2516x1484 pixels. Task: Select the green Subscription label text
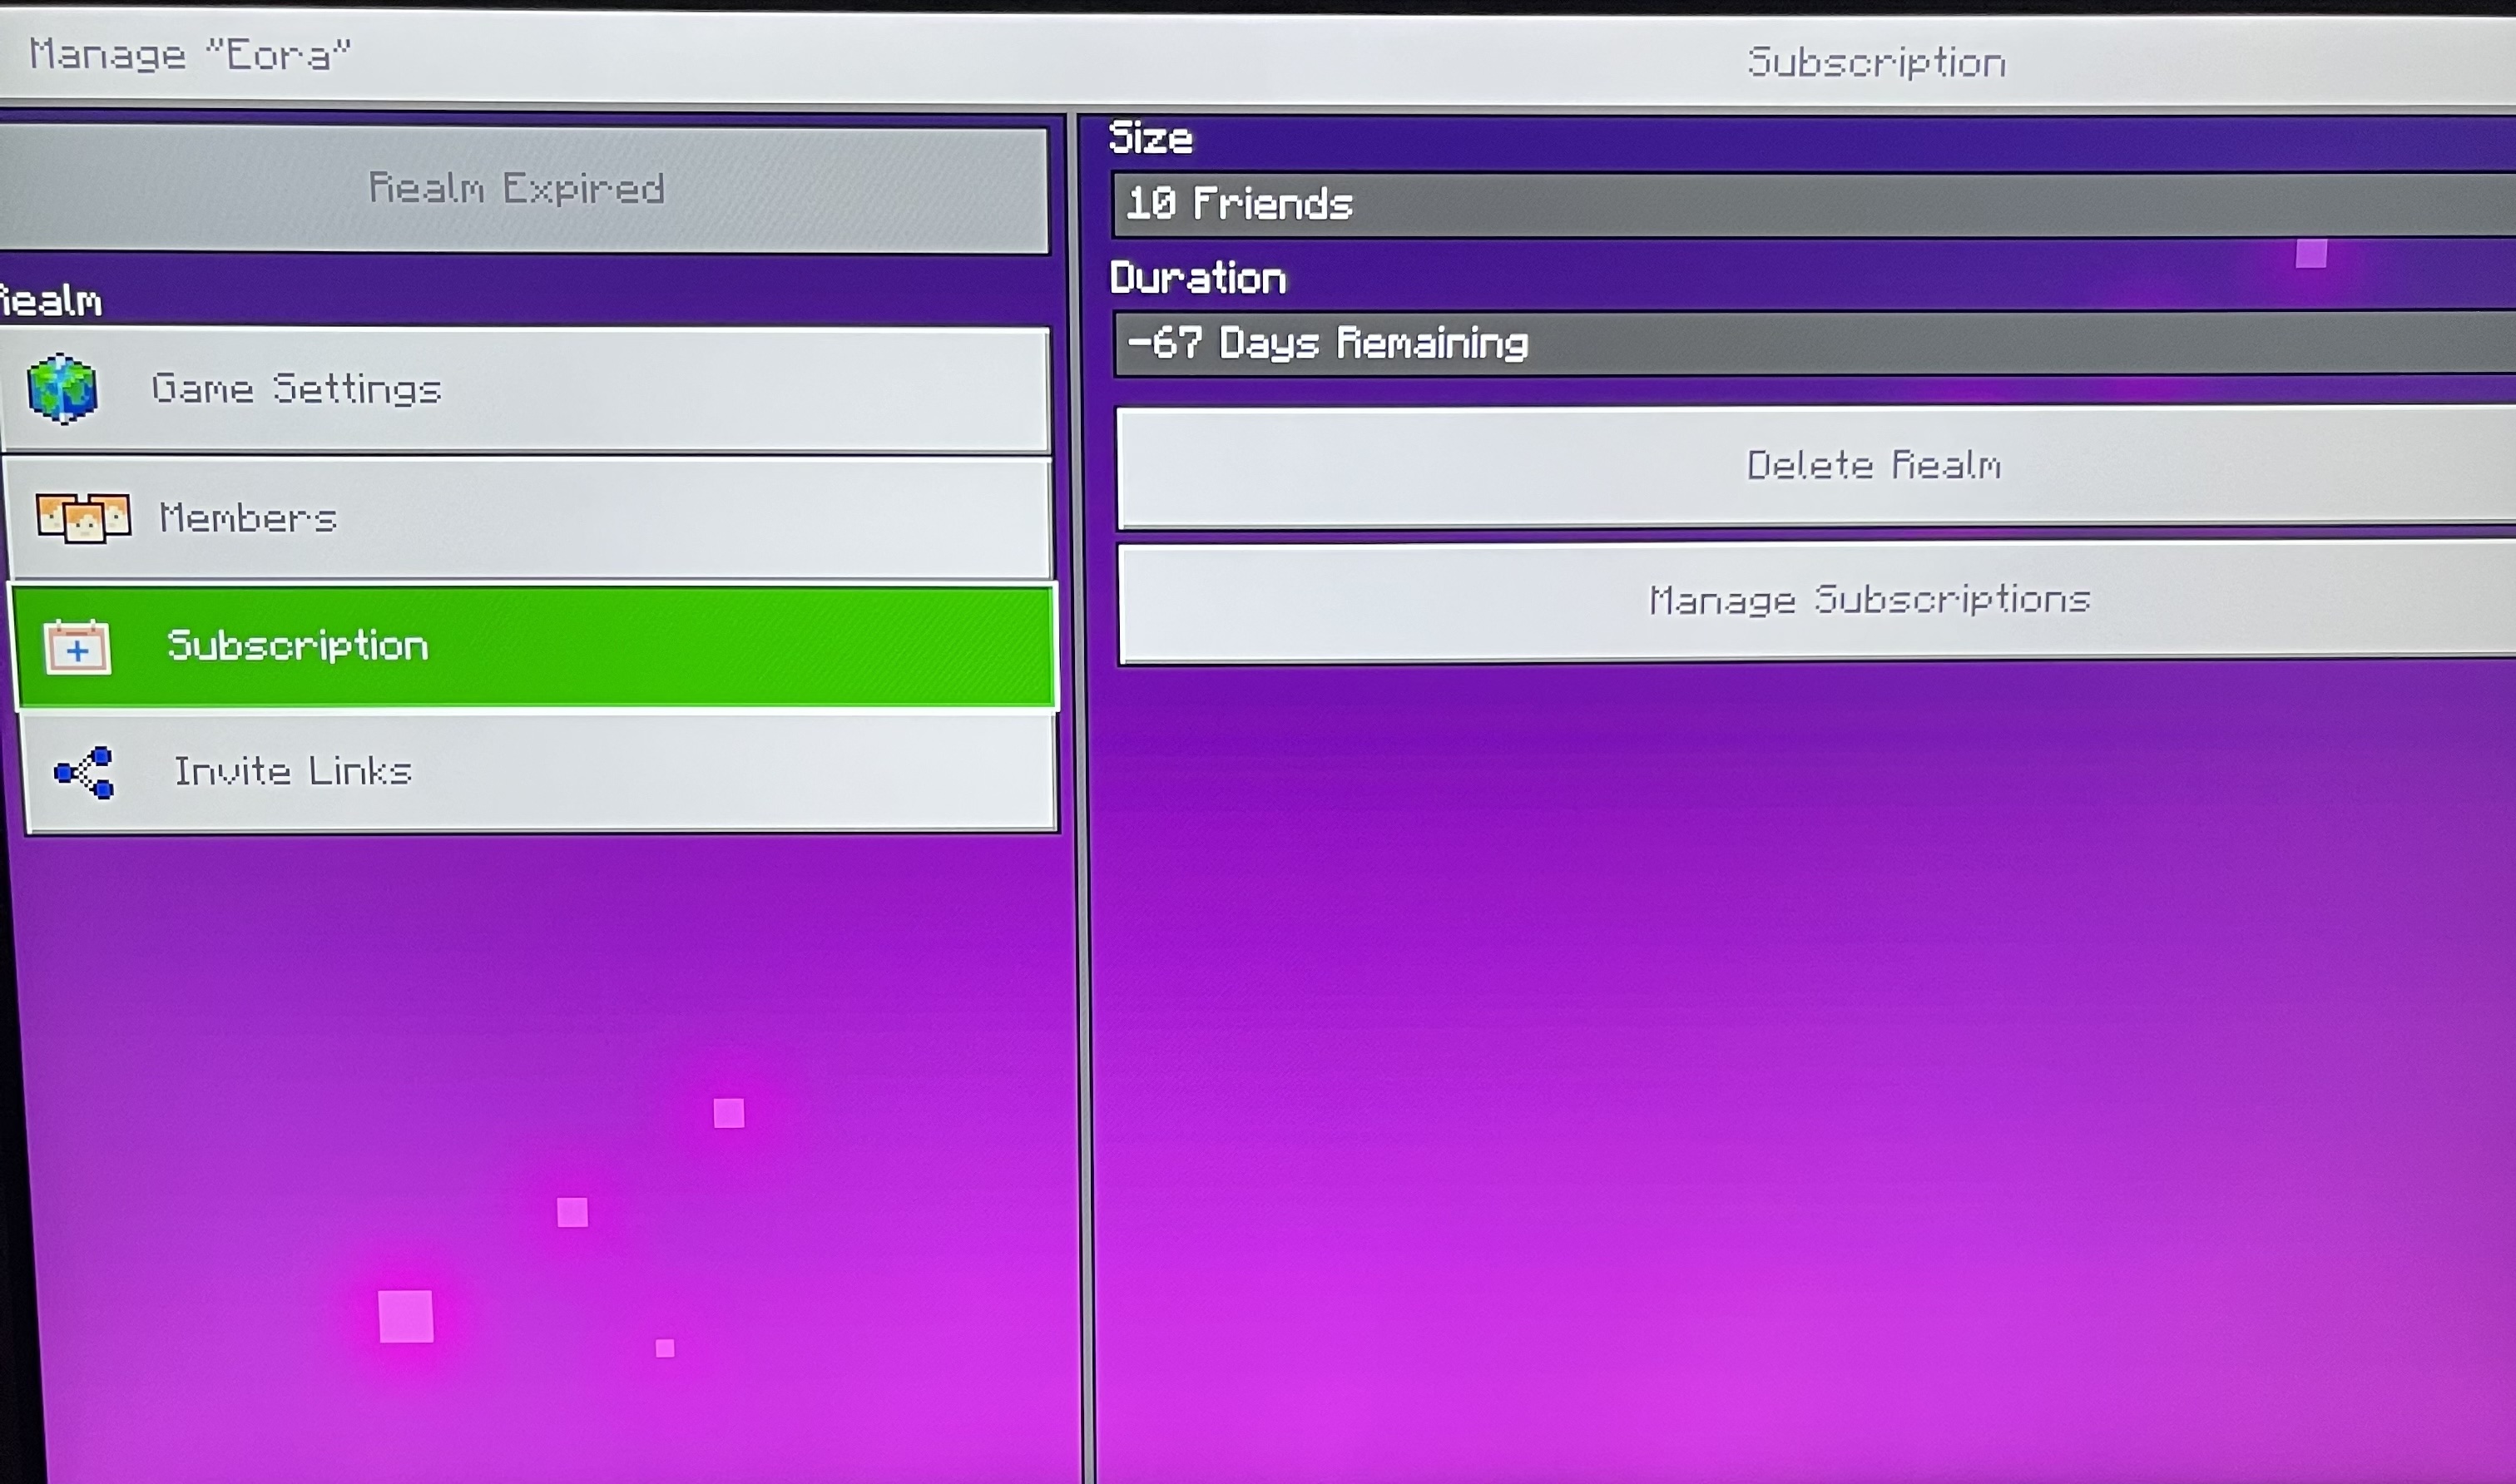click(x=298, y=646)
